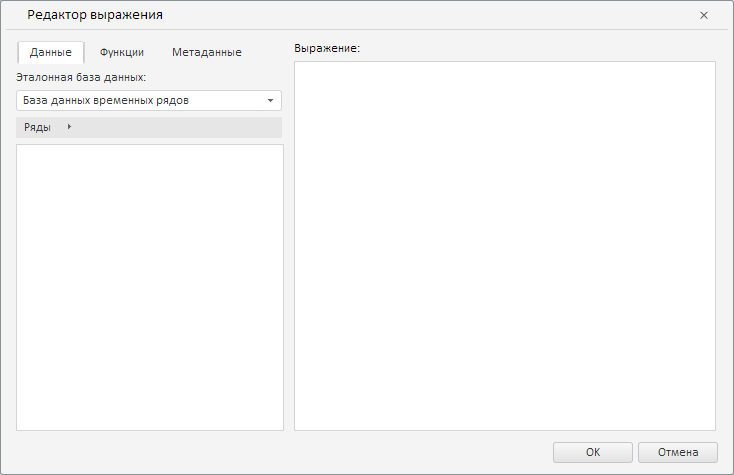Image resolution: width=734 pixels, height=475 pixels.
Task: Click the 'Эталонная база данных:' label
Action: pos(82,76)
